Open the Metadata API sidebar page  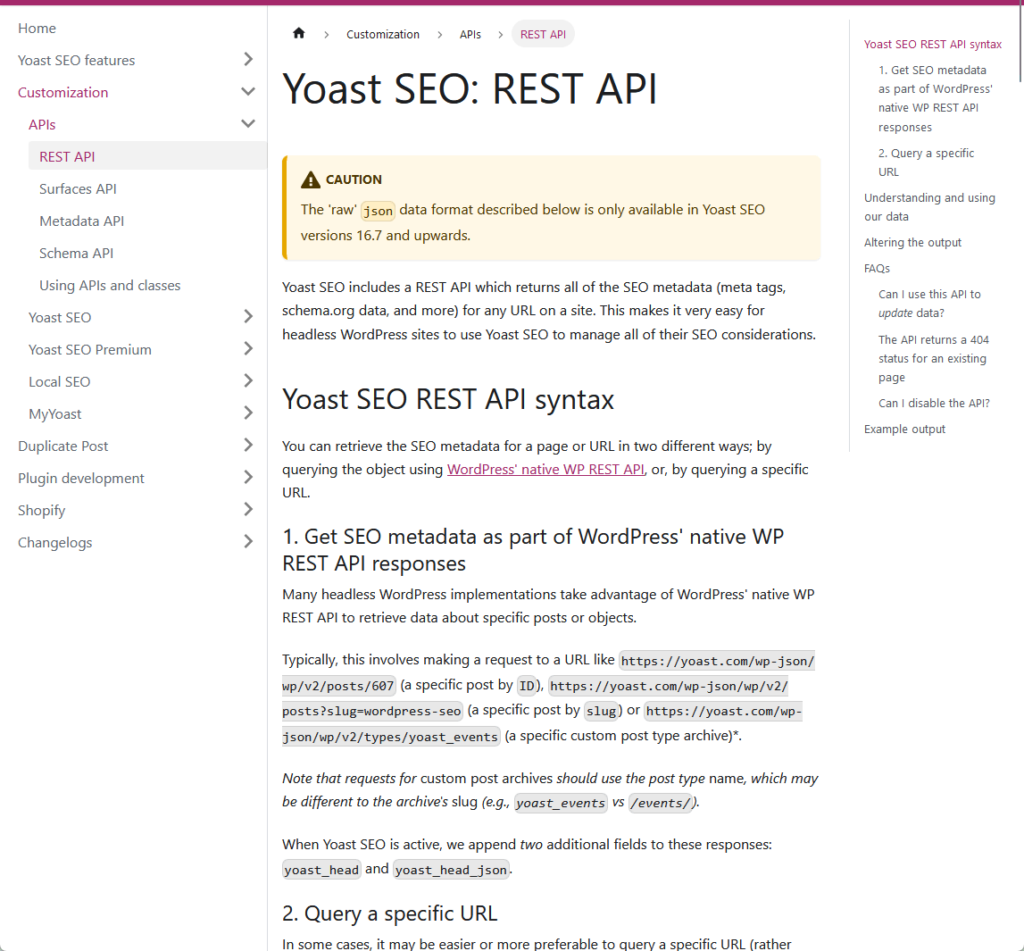[82, 221]
